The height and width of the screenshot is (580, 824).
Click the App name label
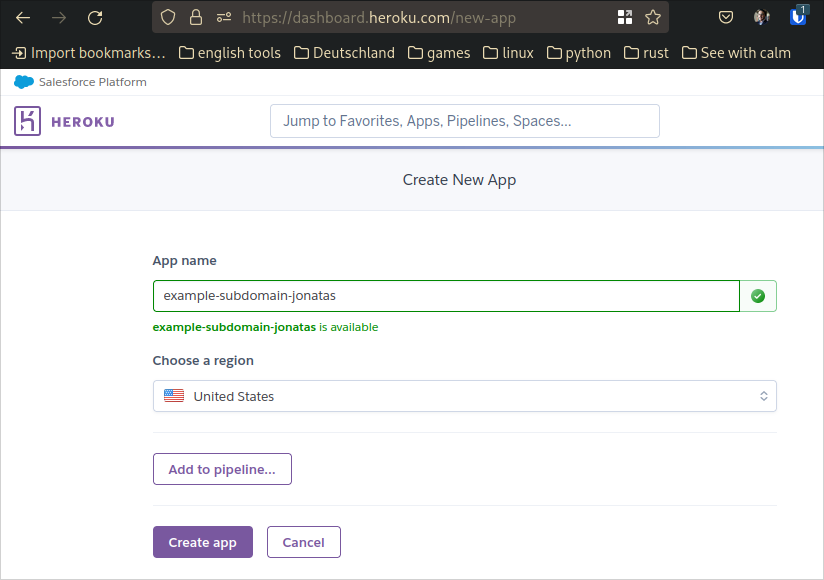point(184,261)
